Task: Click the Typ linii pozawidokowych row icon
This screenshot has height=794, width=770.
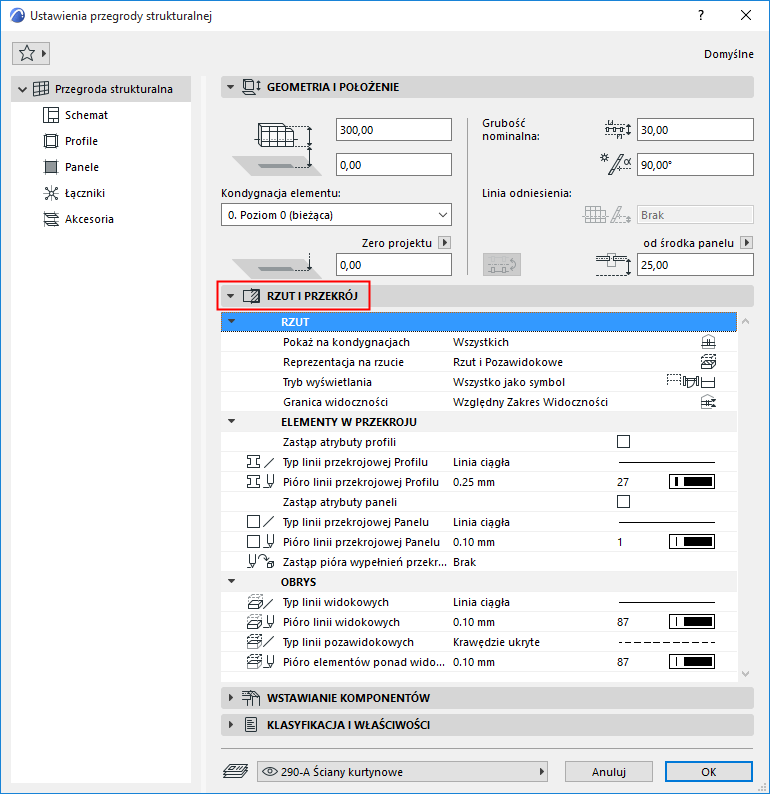Action: (260, 642)
